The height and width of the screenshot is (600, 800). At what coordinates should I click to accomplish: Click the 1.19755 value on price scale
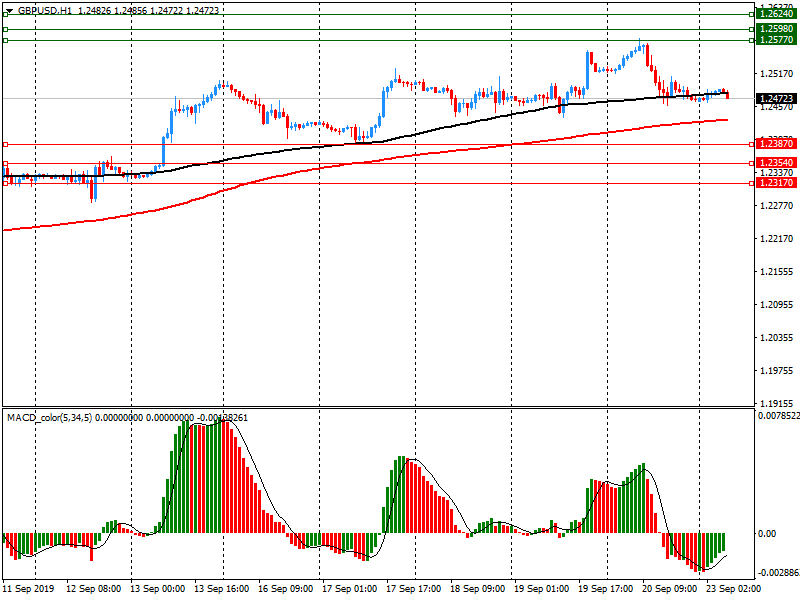pyautogui.click(x=777, y=371)
